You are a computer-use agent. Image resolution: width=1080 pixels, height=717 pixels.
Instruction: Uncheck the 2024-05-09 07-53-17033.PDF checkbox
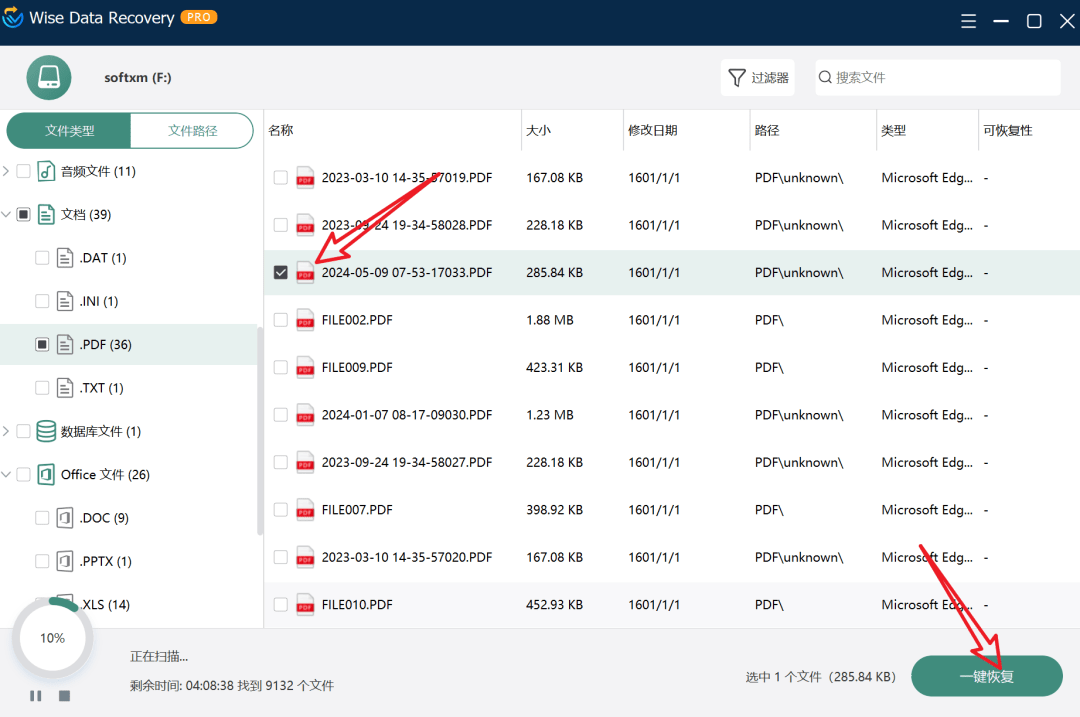point(281,272)
